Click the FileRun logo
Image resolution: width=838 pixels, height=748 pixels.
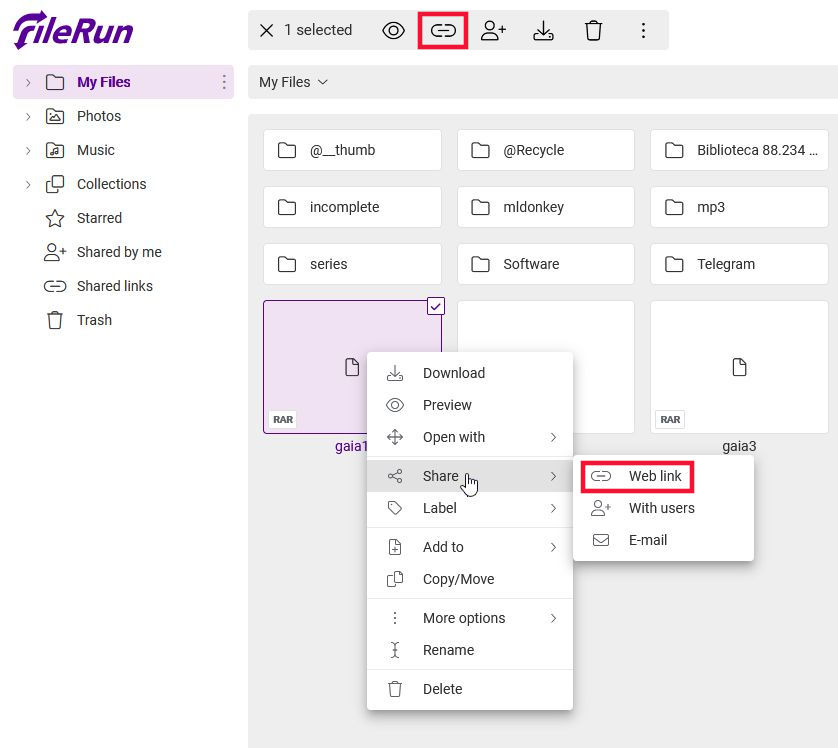[x=73, y=30]
